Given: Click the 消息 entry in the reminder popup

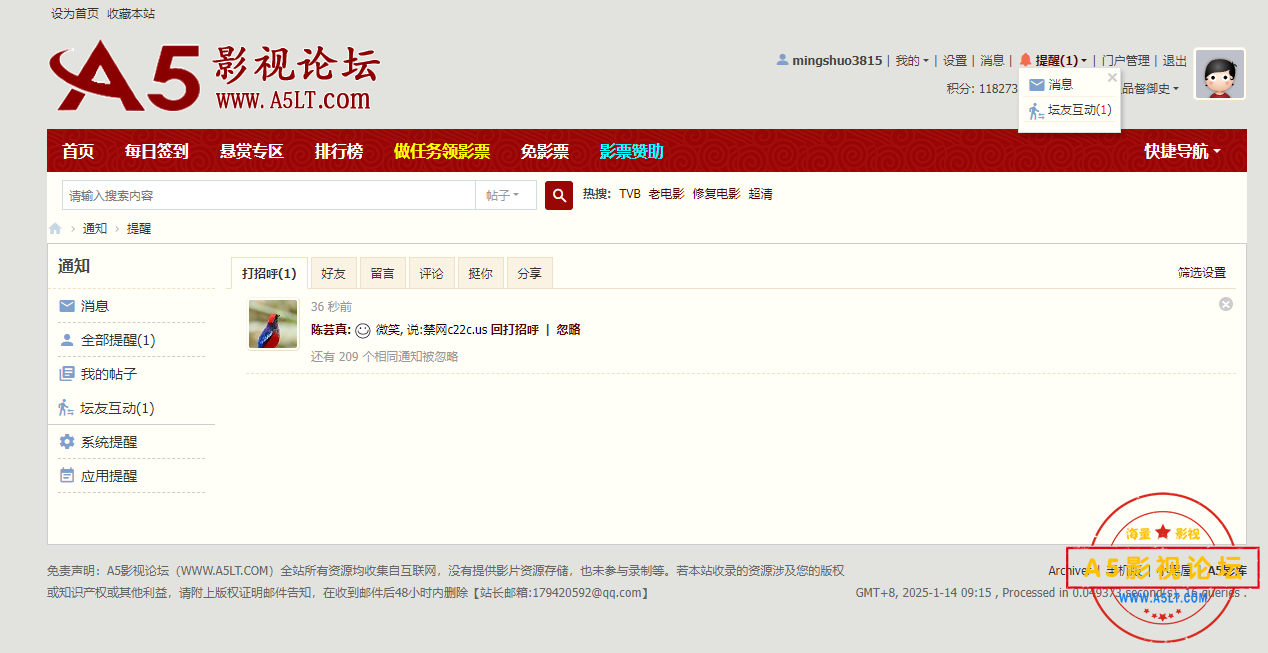Looking at the screenshot, I should pyautogui.click(x=1061, y=85).
